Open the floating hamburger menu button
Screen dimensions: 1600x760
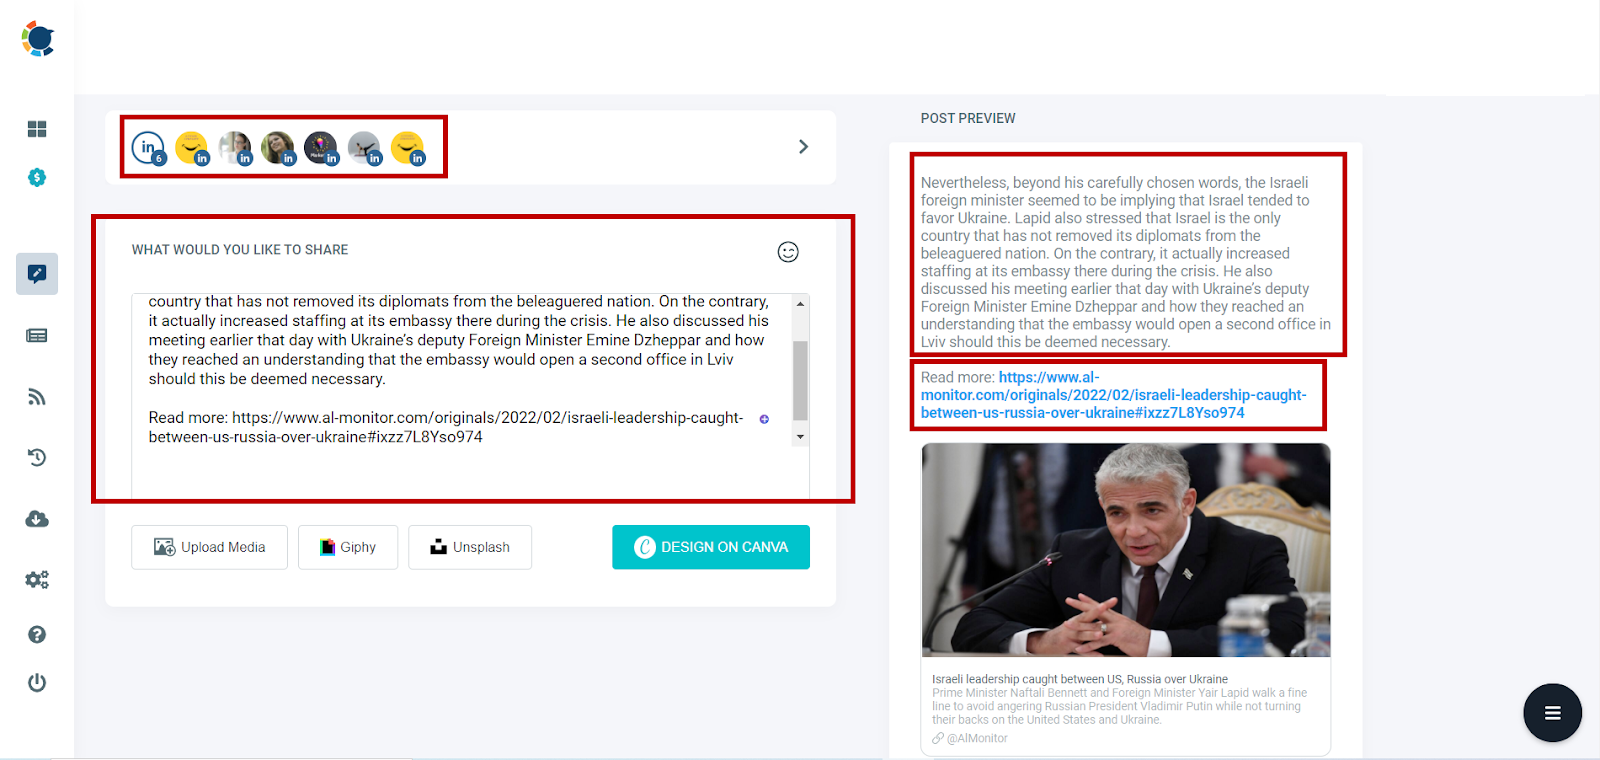[x=1552, y=713]
